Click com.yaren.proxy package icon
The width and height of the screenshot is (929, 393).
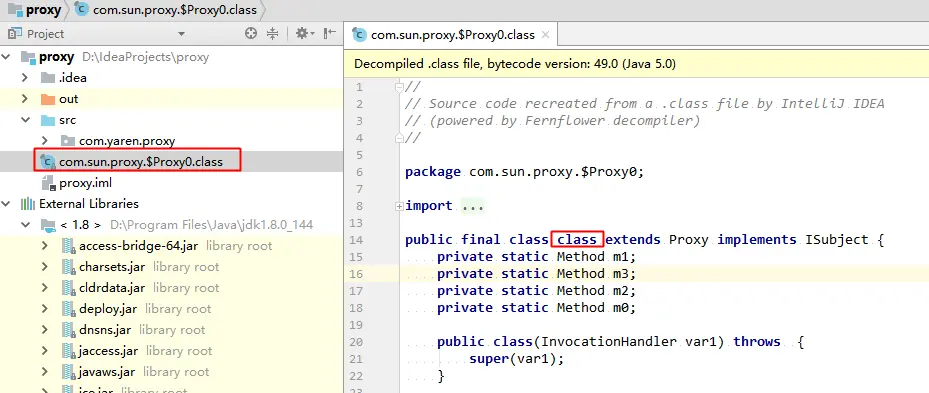(x=68, y=140)
